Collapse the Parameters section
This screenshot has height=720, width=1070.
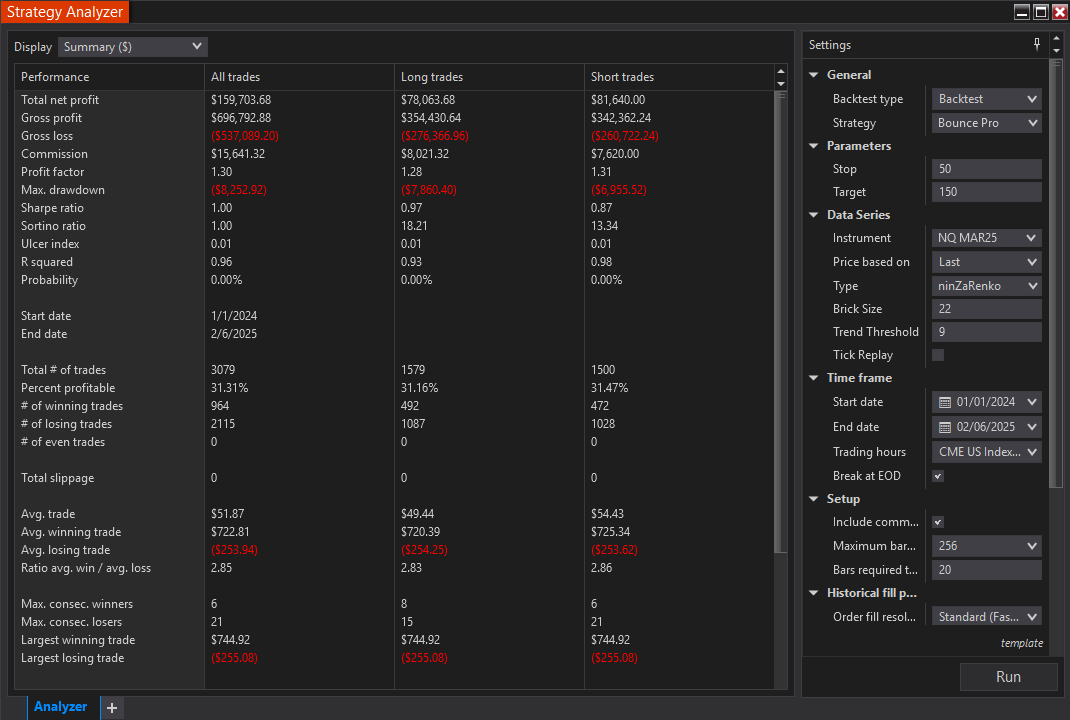pyautogui.click(x=813, y=146)
